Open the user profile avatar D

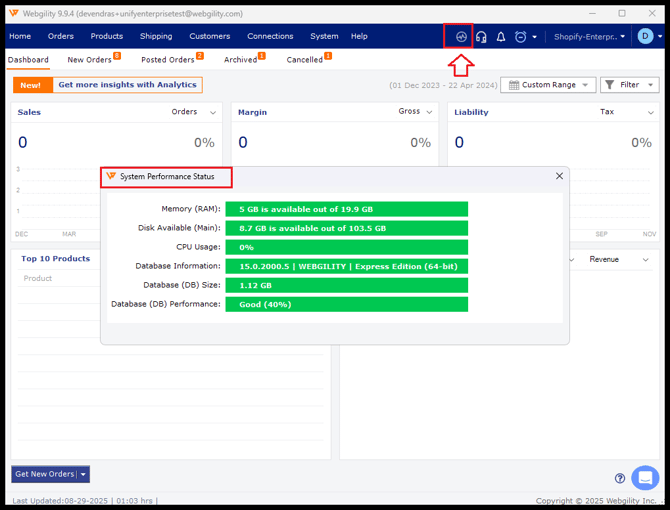pos(645,37)
